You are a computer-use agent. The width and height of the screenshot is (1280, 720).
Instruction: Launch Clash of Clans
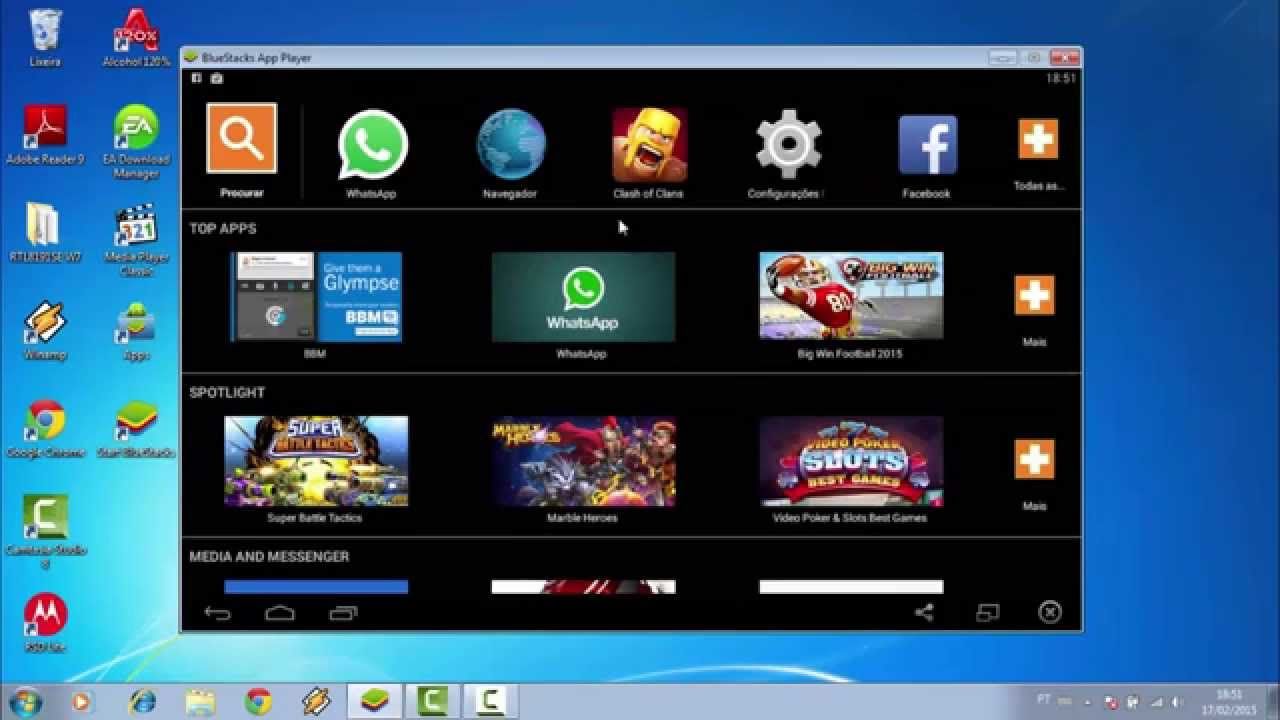pyautogui.click(x=649, y=145)
